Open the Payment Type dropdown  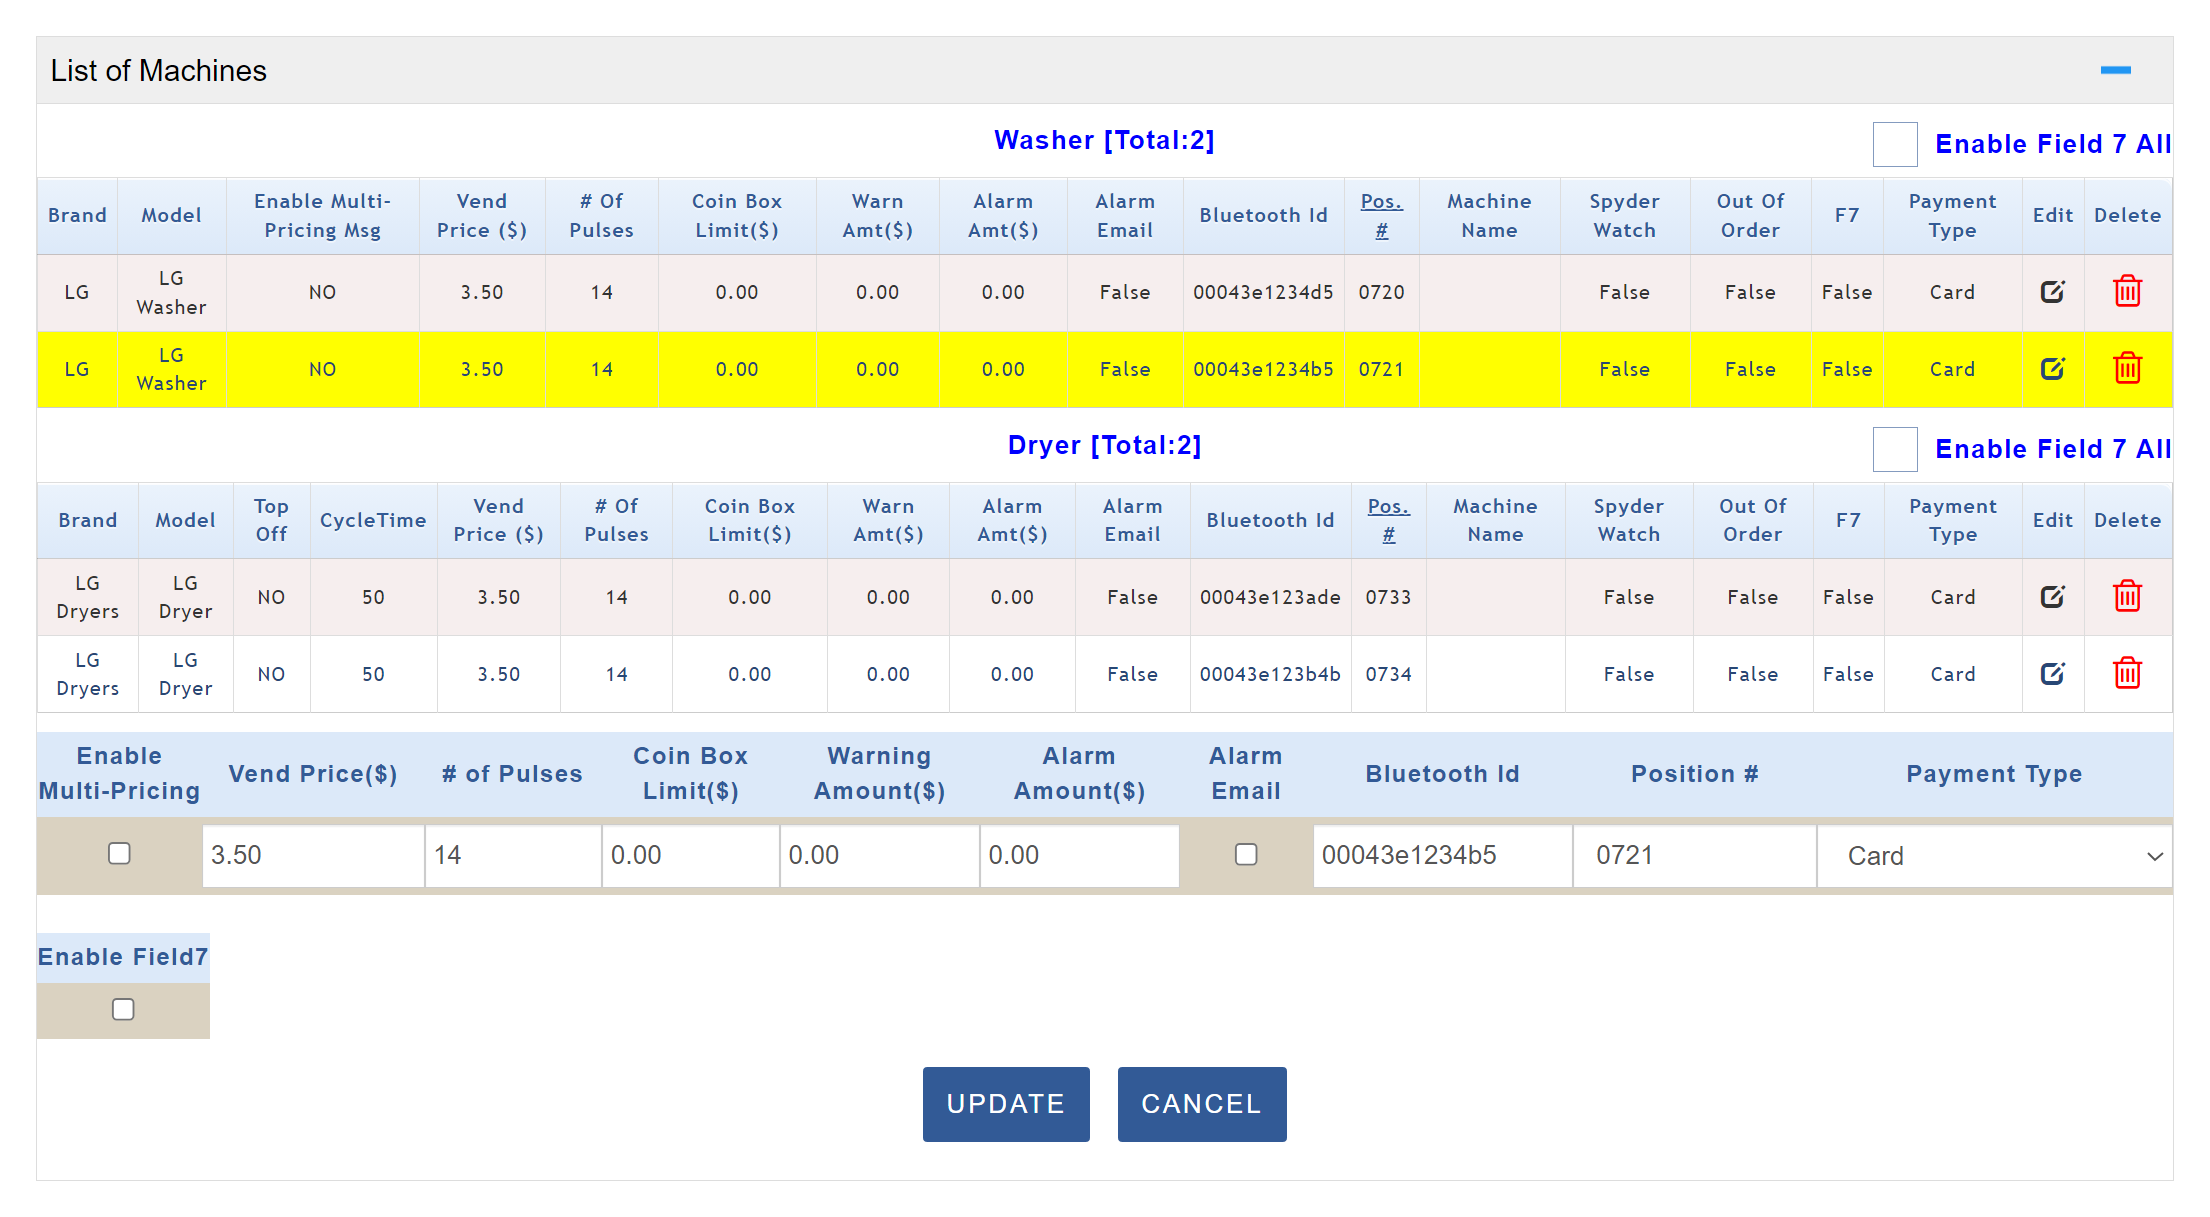coord(1993,856)
